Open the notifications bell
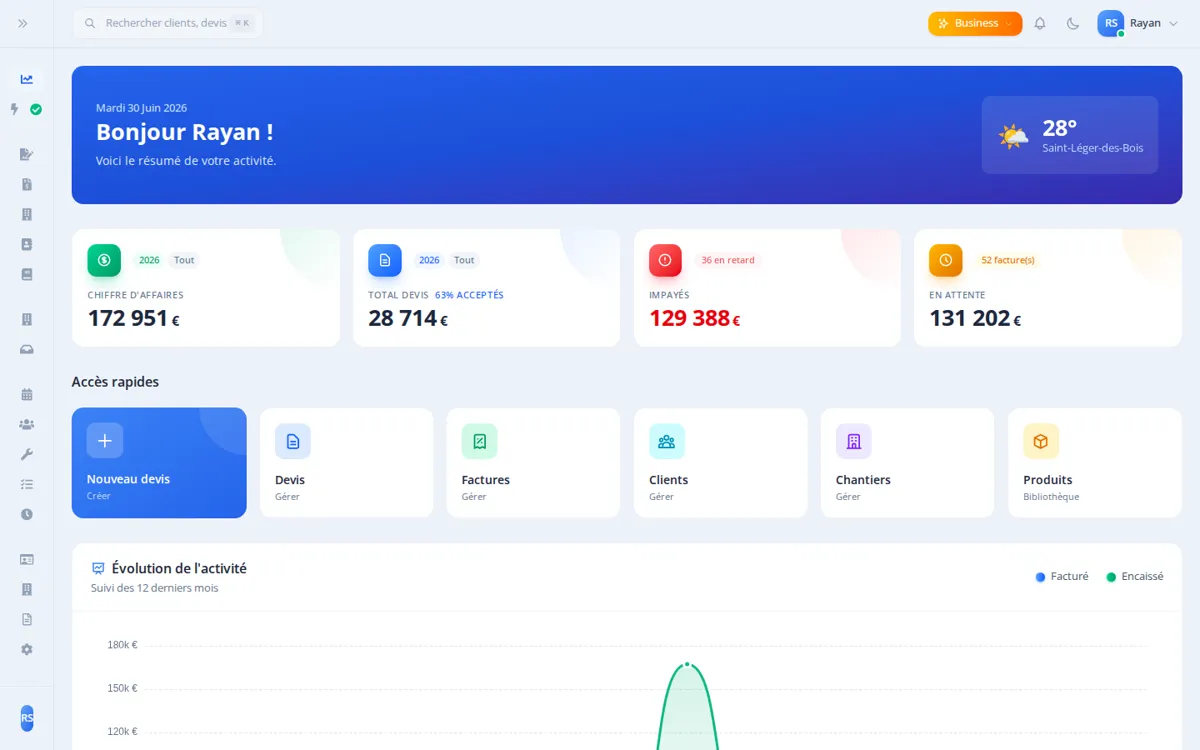Image resolution: width=1200 pixels, height=750 pixels. (x=1040, y=23)
